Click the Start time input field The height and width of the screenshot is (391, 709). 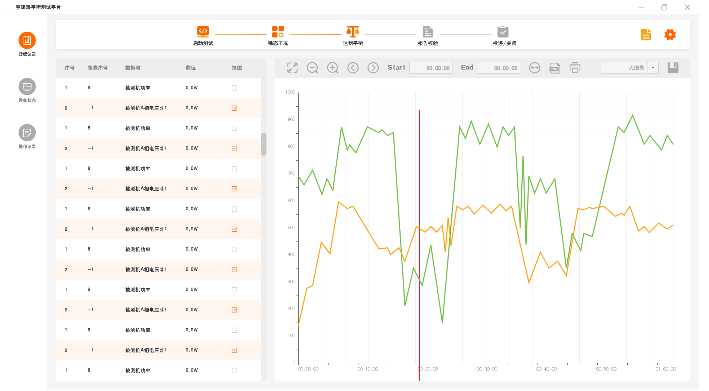coord(431,68)
